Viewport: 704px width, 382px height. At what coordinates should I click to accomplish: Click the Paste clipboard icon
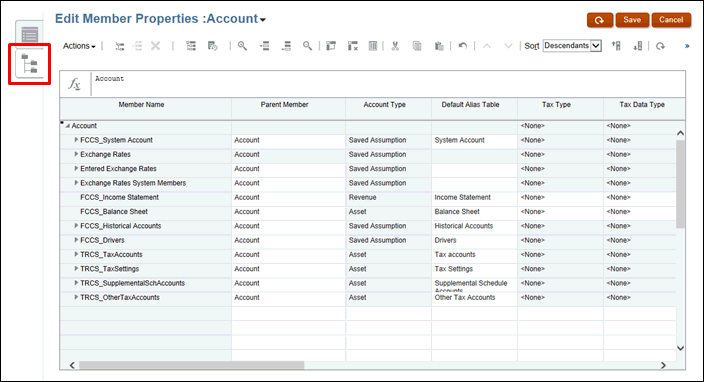439,46
